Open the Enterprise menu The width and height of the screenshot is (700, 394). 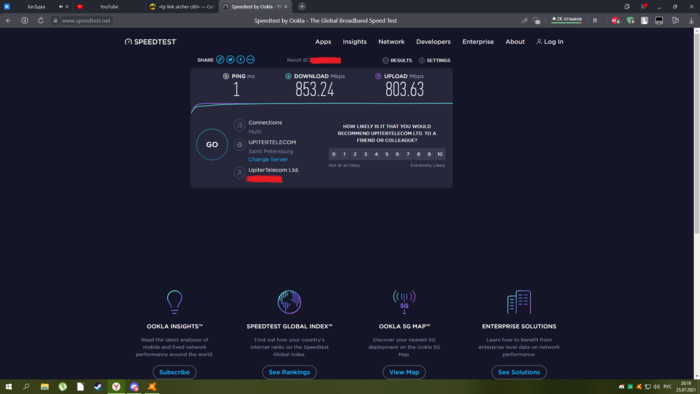pos(478,41)
